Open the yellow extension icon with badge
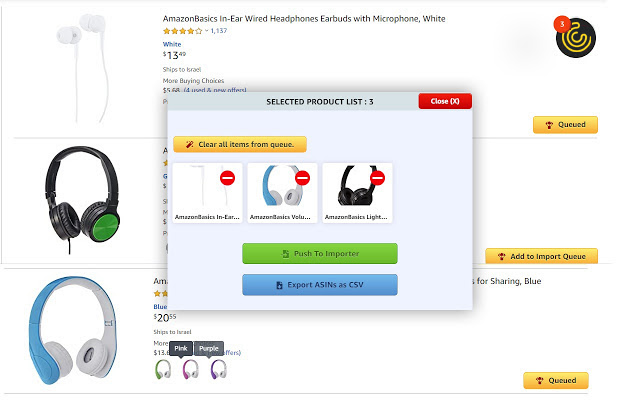This screenshot has width=640, height=400. pyautogui.click(x=574, y=37)
